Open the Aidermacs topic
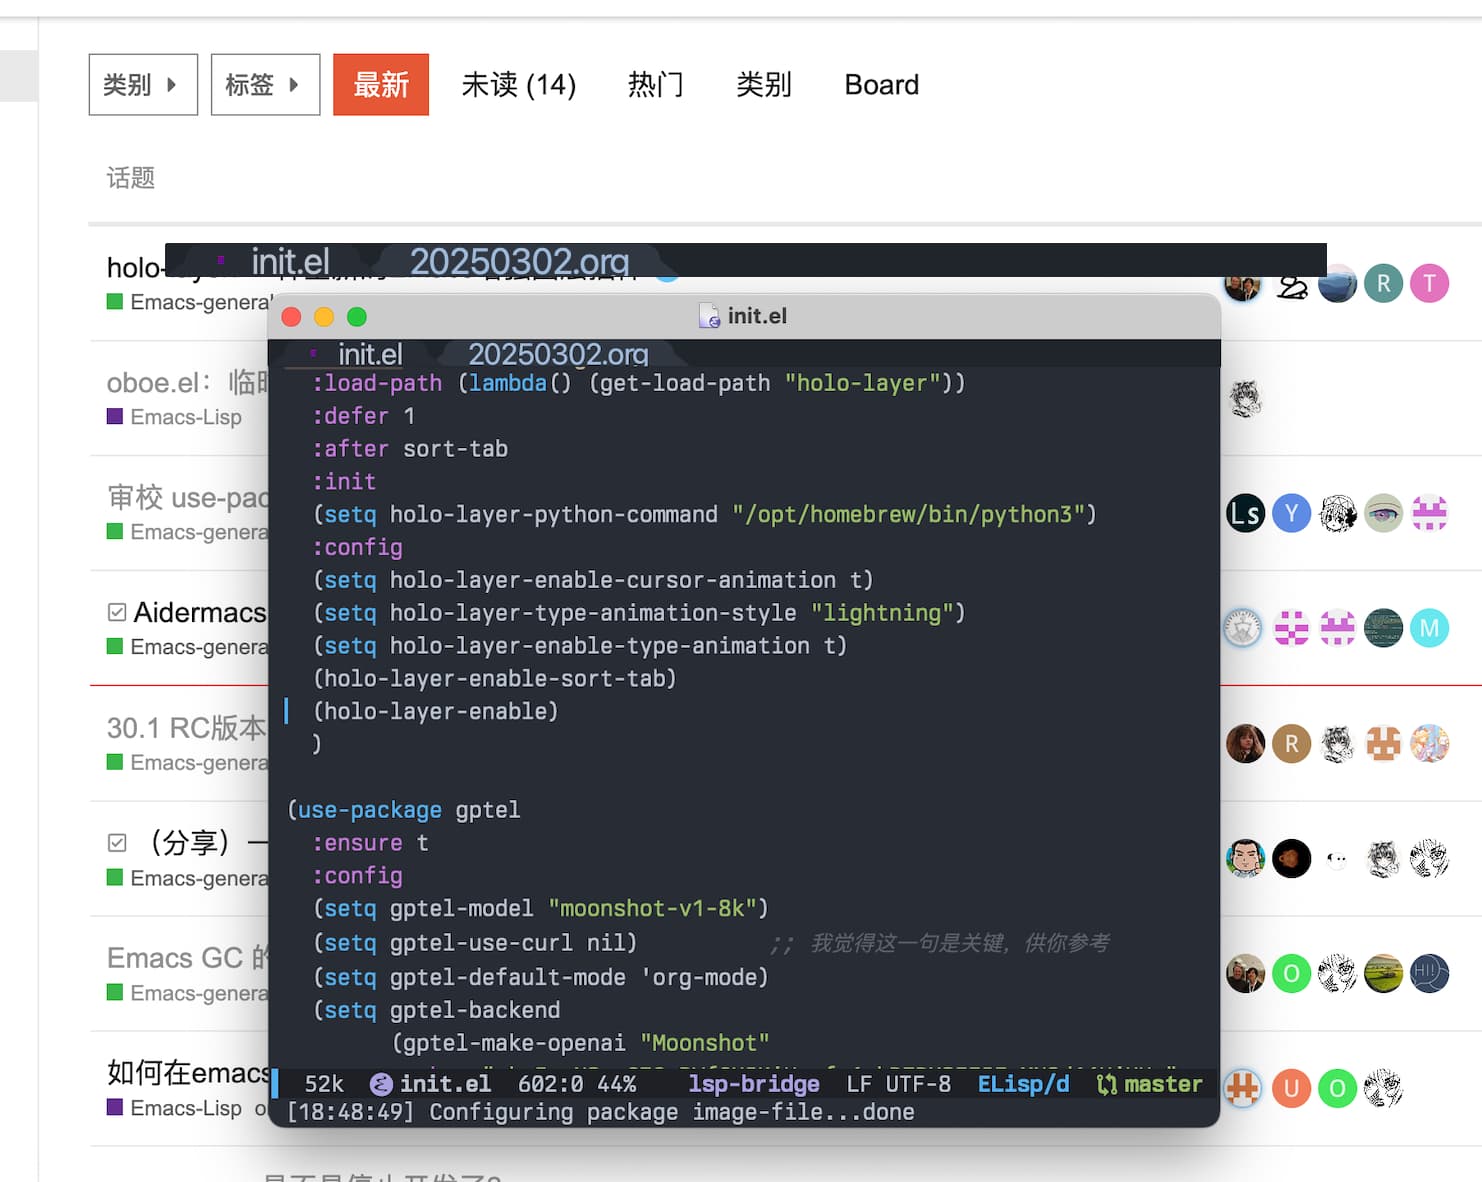 pos(200,612)
